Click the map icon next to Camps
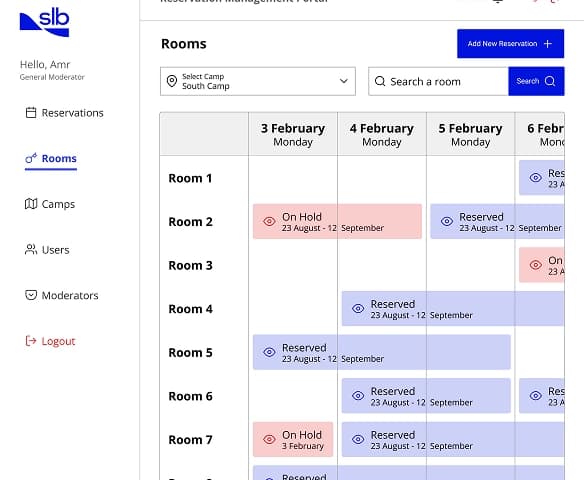Viewport: 584px width, 480px height. (x=31, y=204)
